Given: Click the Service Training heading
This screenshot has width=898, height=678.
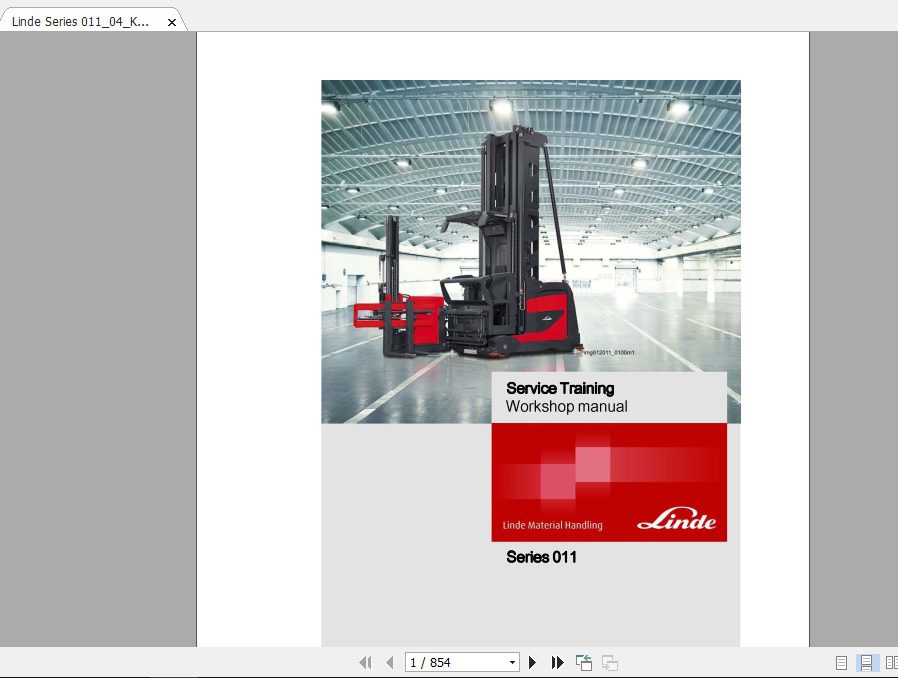Looking at the screenshot, I should (x=560, y=388).
